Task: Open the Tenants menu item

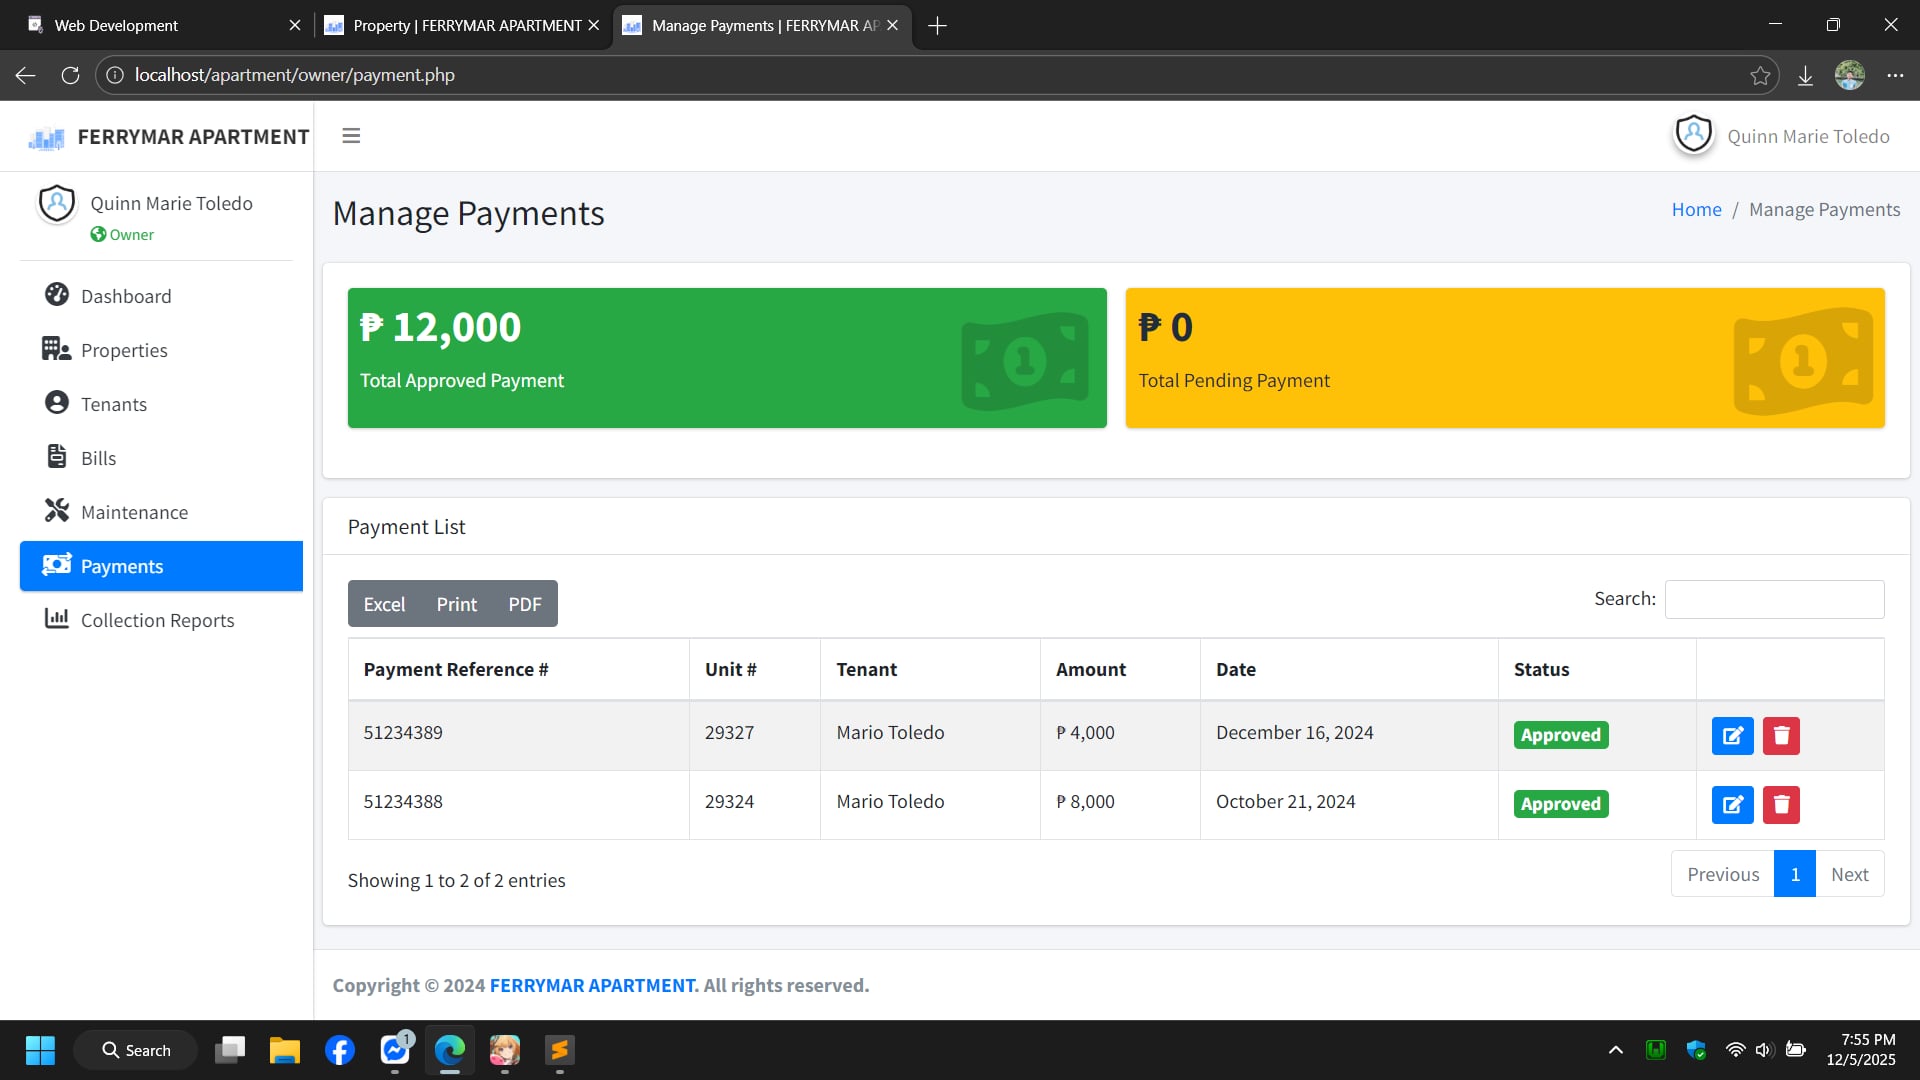Action: coord(114,404)
